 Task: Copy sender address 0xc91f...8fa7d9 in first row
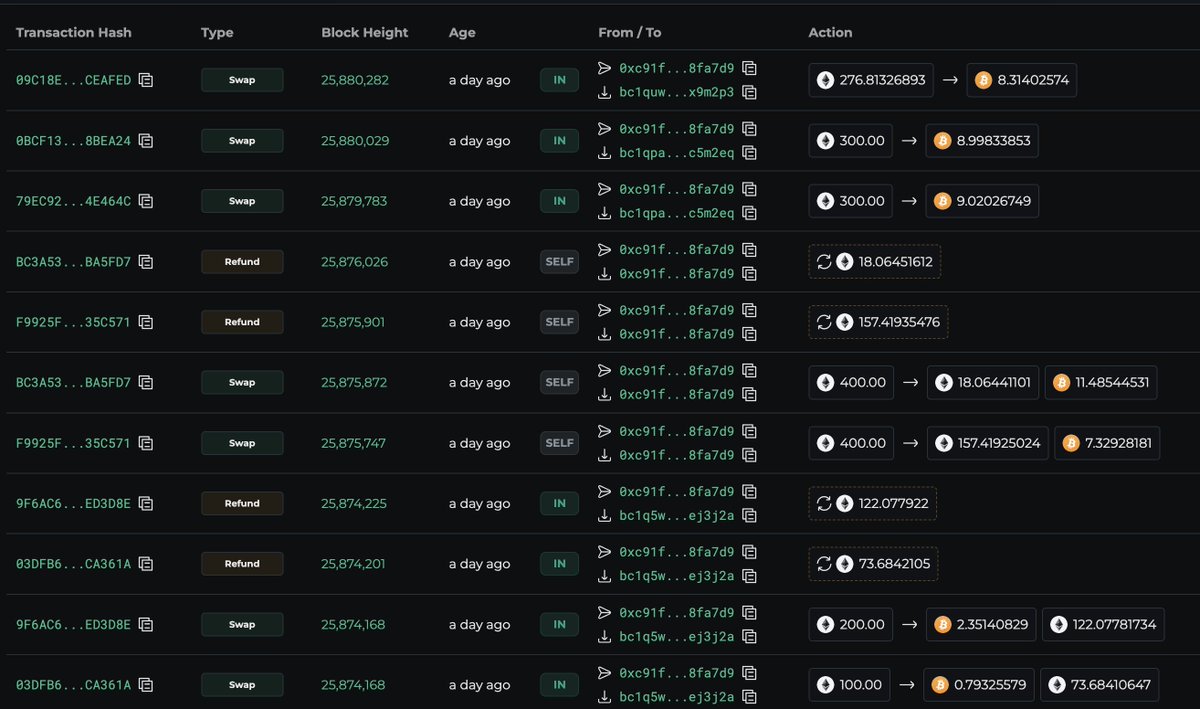coord(750,68)
